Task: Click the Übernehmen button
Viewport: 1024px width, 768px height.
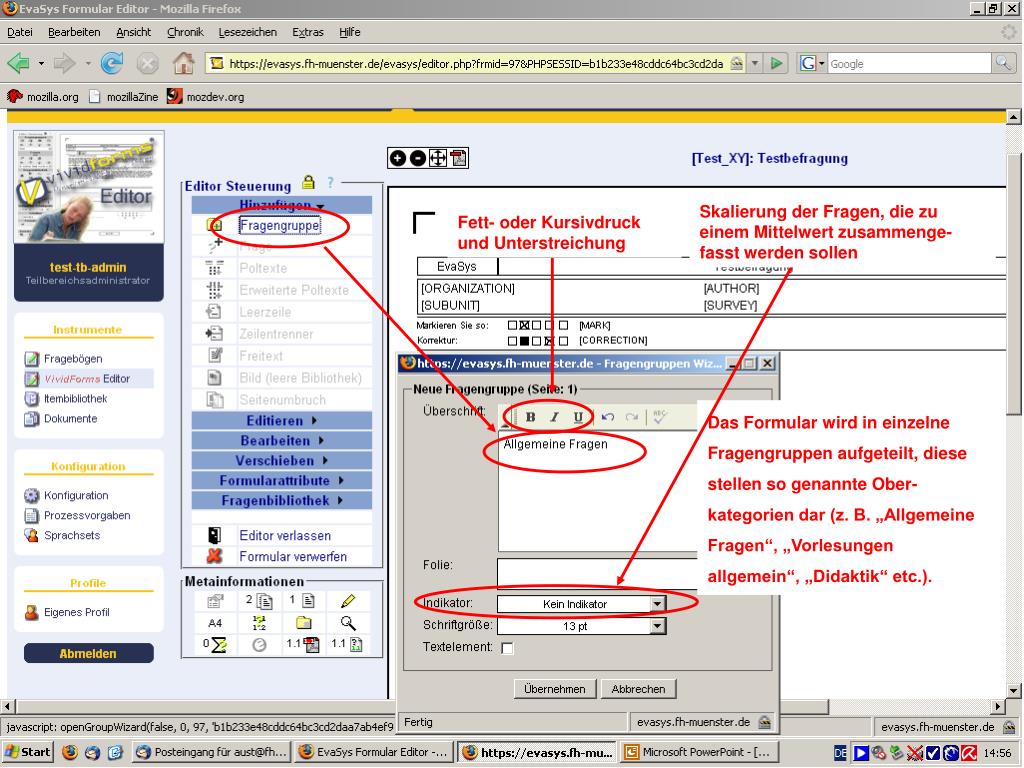Action: tap(554, 689)
